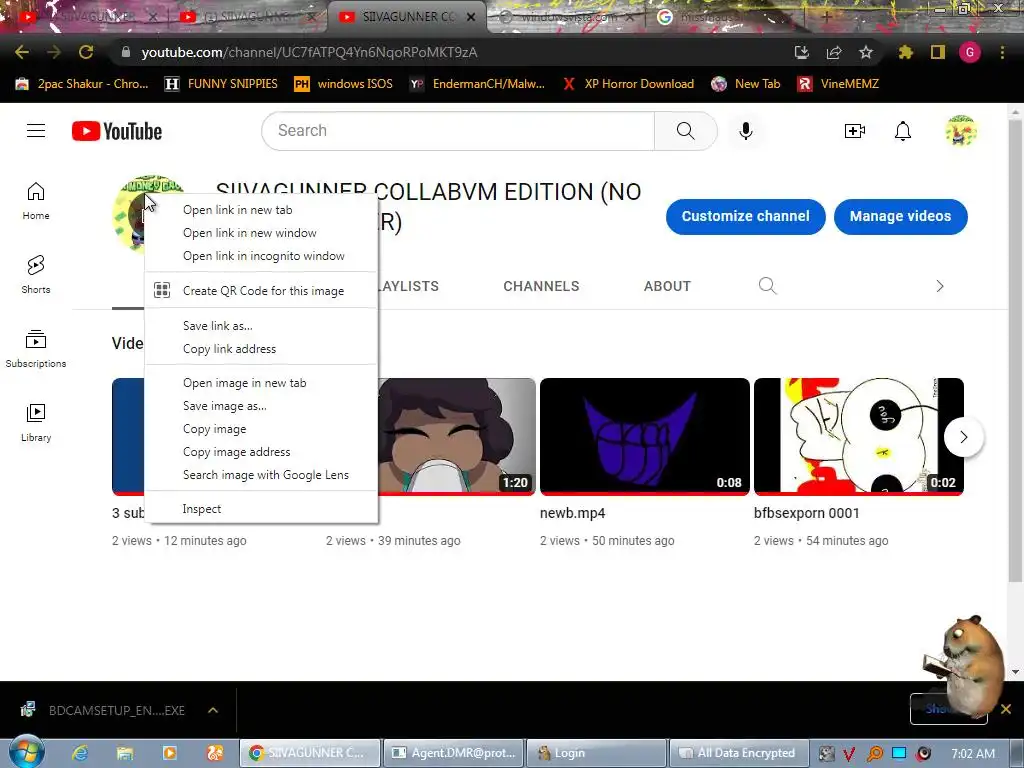The width and height of the screenshot is (1024, 768).
Task: Open VineMEMZ bookmark
Action: point(839,84)
